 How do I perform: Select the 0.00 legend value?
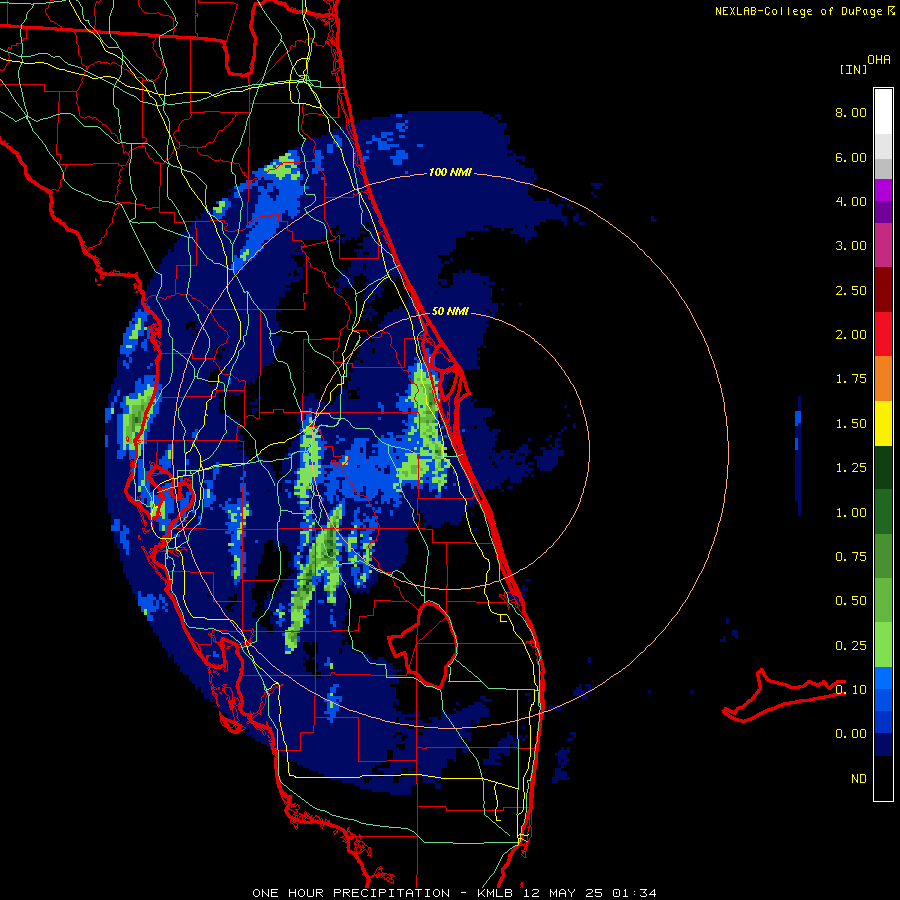point(851,734)
